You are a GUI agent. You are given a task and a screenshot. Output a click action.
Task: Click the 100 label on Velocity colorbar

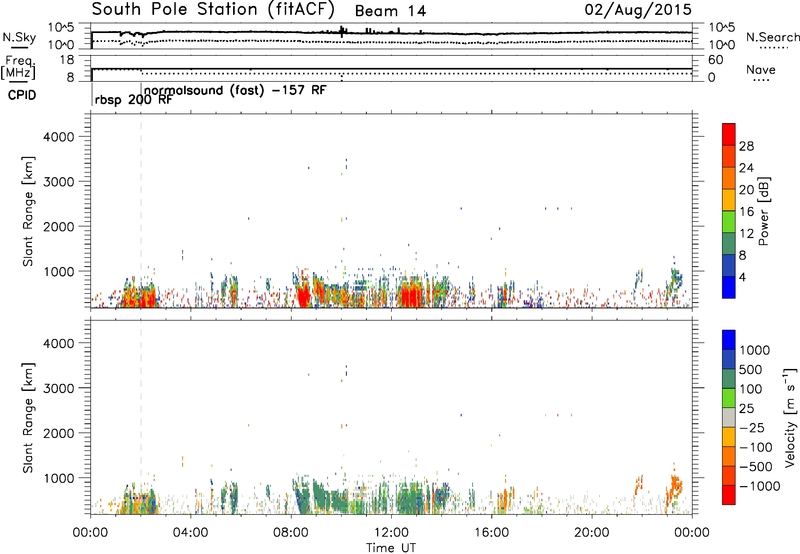[x=750, y=389]
